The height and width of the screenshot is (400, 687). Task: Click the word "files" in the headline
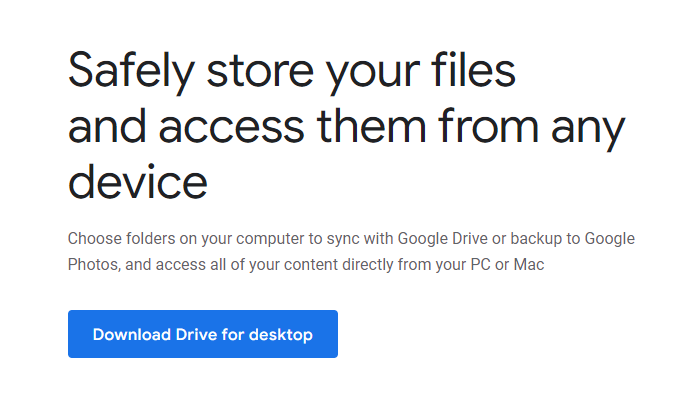point(476,74)
